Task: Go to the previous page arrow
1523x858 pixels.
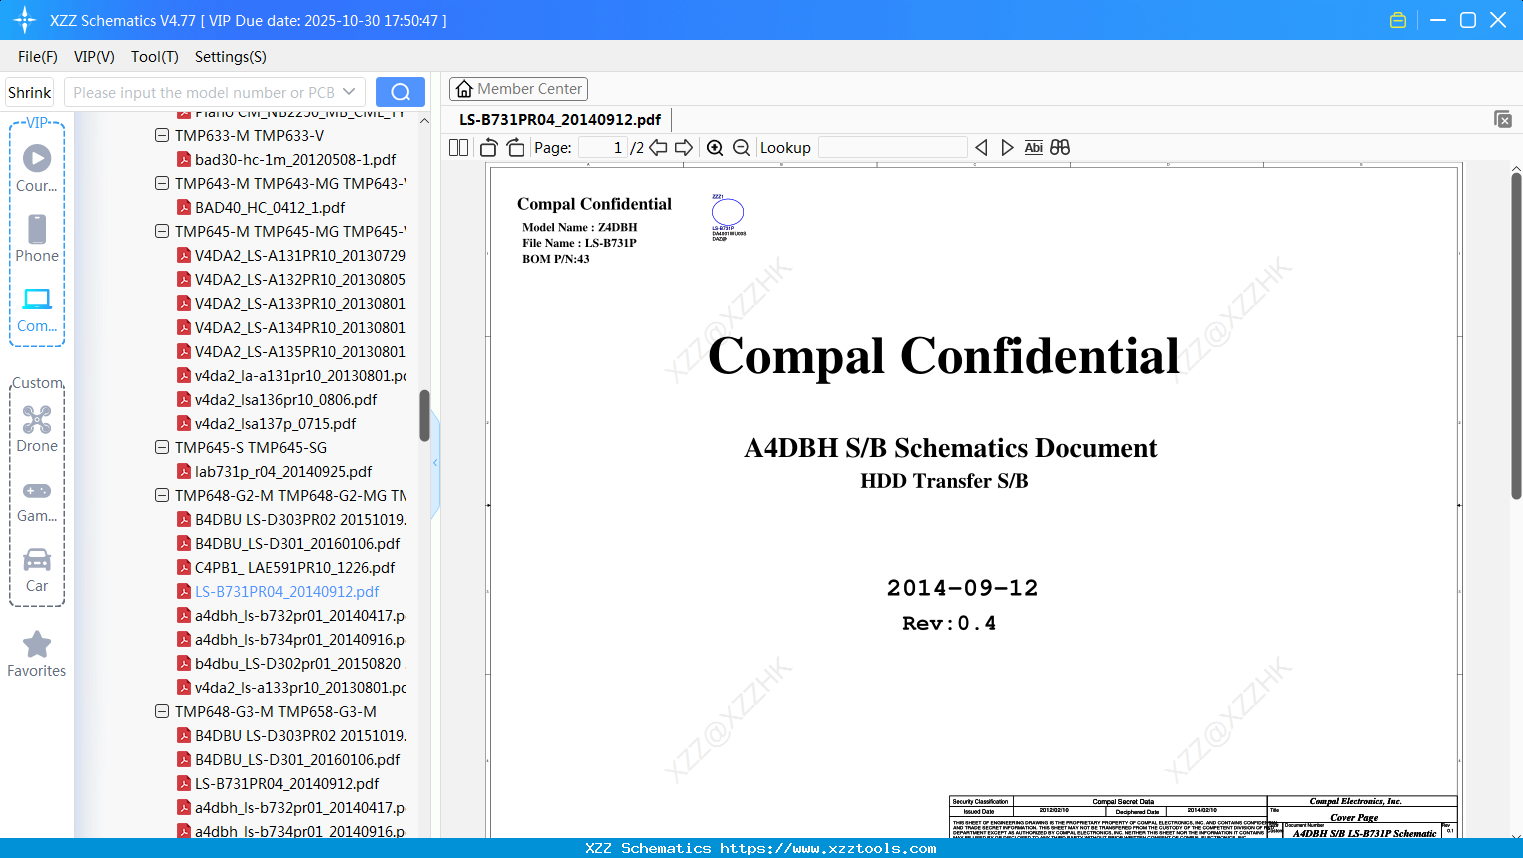Action: 658,148
